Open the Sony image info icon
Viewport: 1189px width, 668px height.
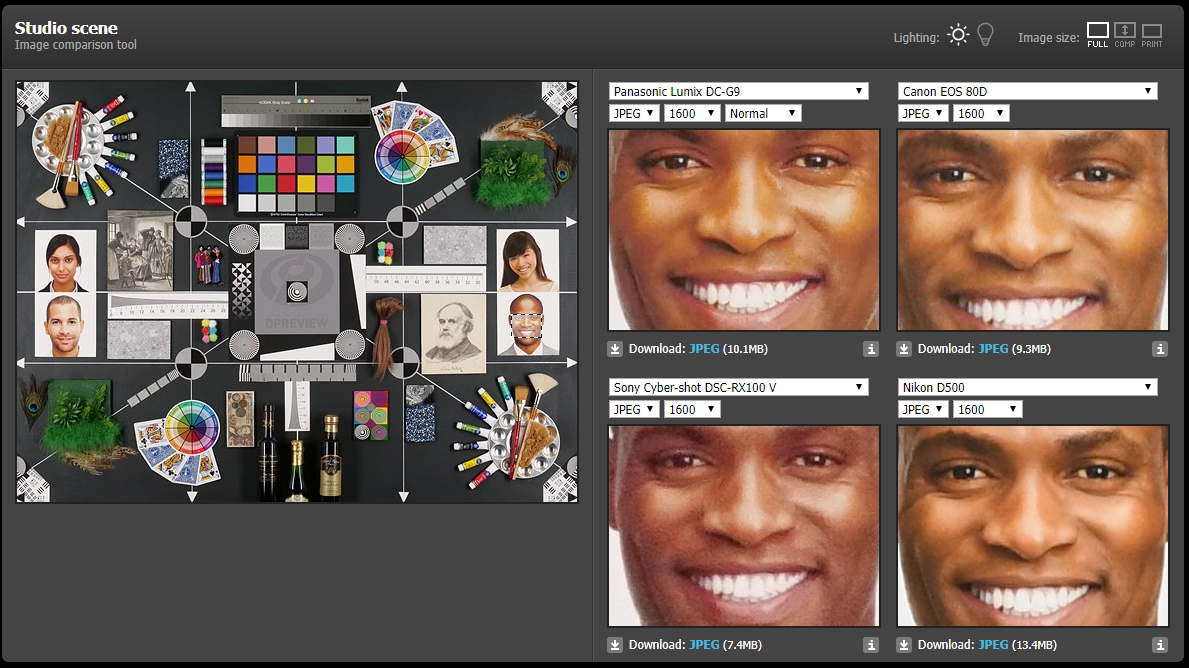coord(871,644)
